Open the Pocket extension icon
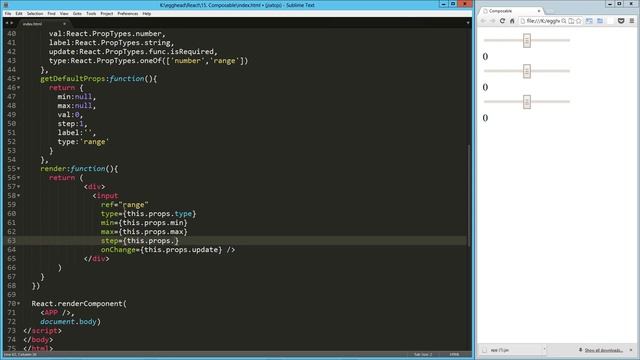640x360 pixels. [x=621, y=21]
